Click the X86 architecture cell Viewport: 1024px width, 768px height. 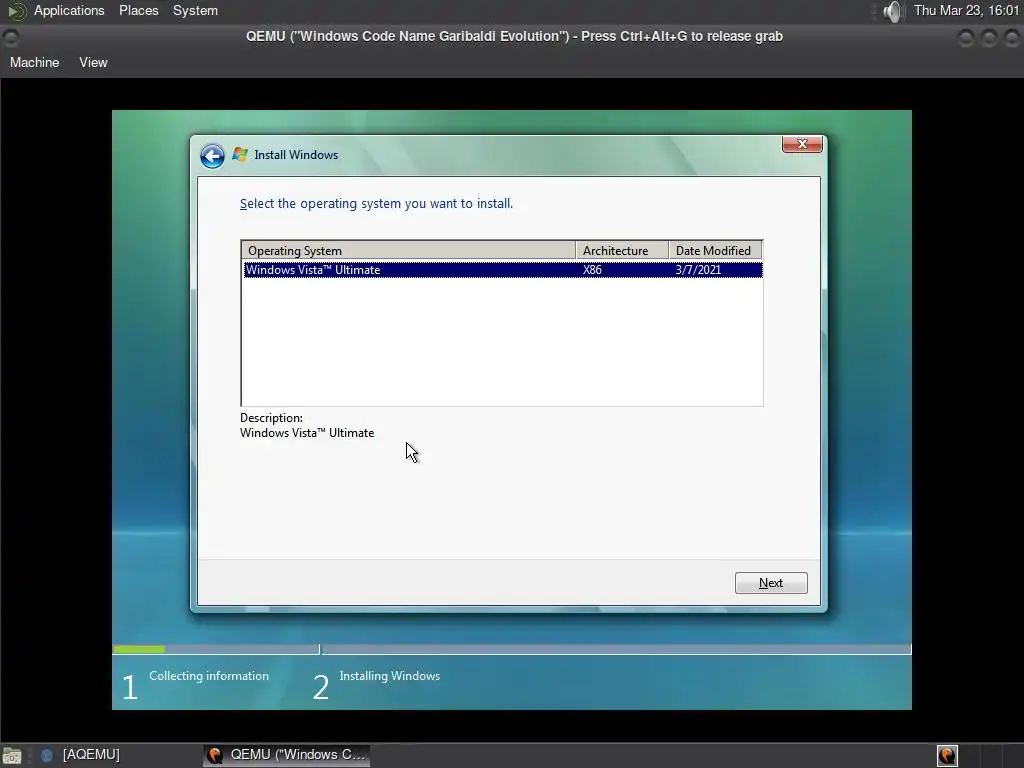pyautogui.click(x=592, y=270)
